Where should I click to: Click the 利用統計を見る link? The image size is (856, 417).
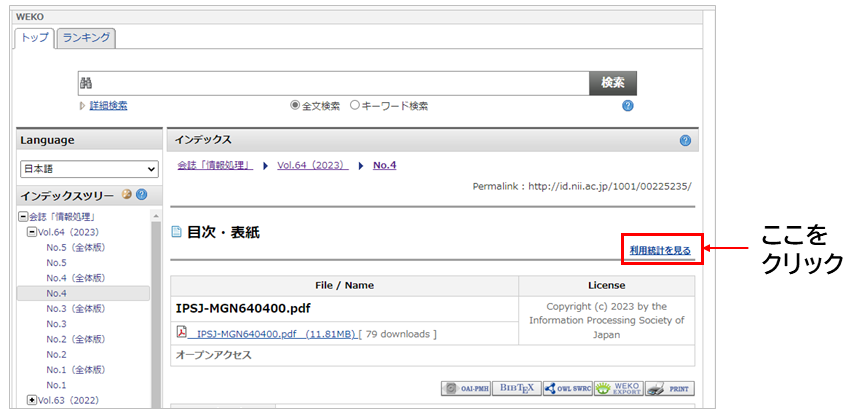[x=660, y=249]
